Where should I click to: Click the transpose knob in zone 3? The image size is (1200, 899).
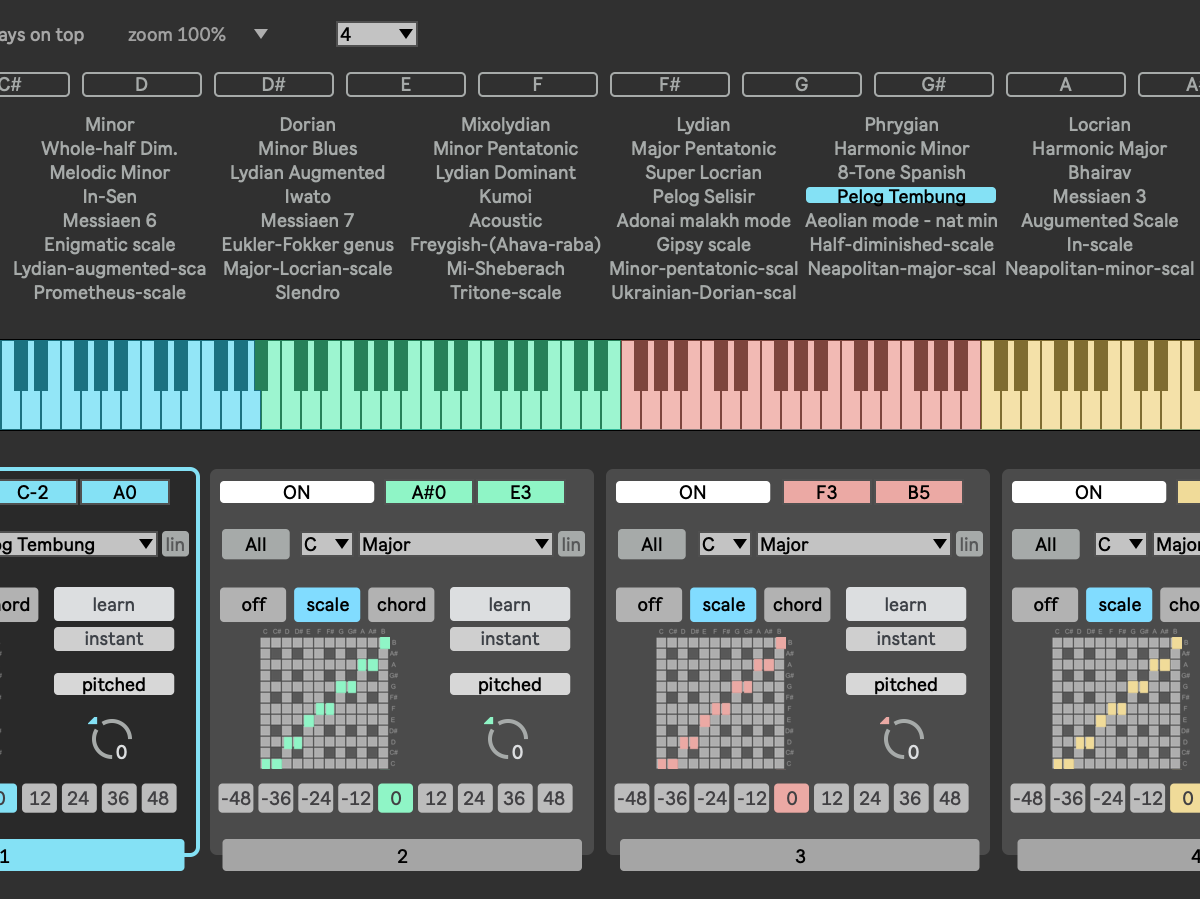click(x=903, y=739)
